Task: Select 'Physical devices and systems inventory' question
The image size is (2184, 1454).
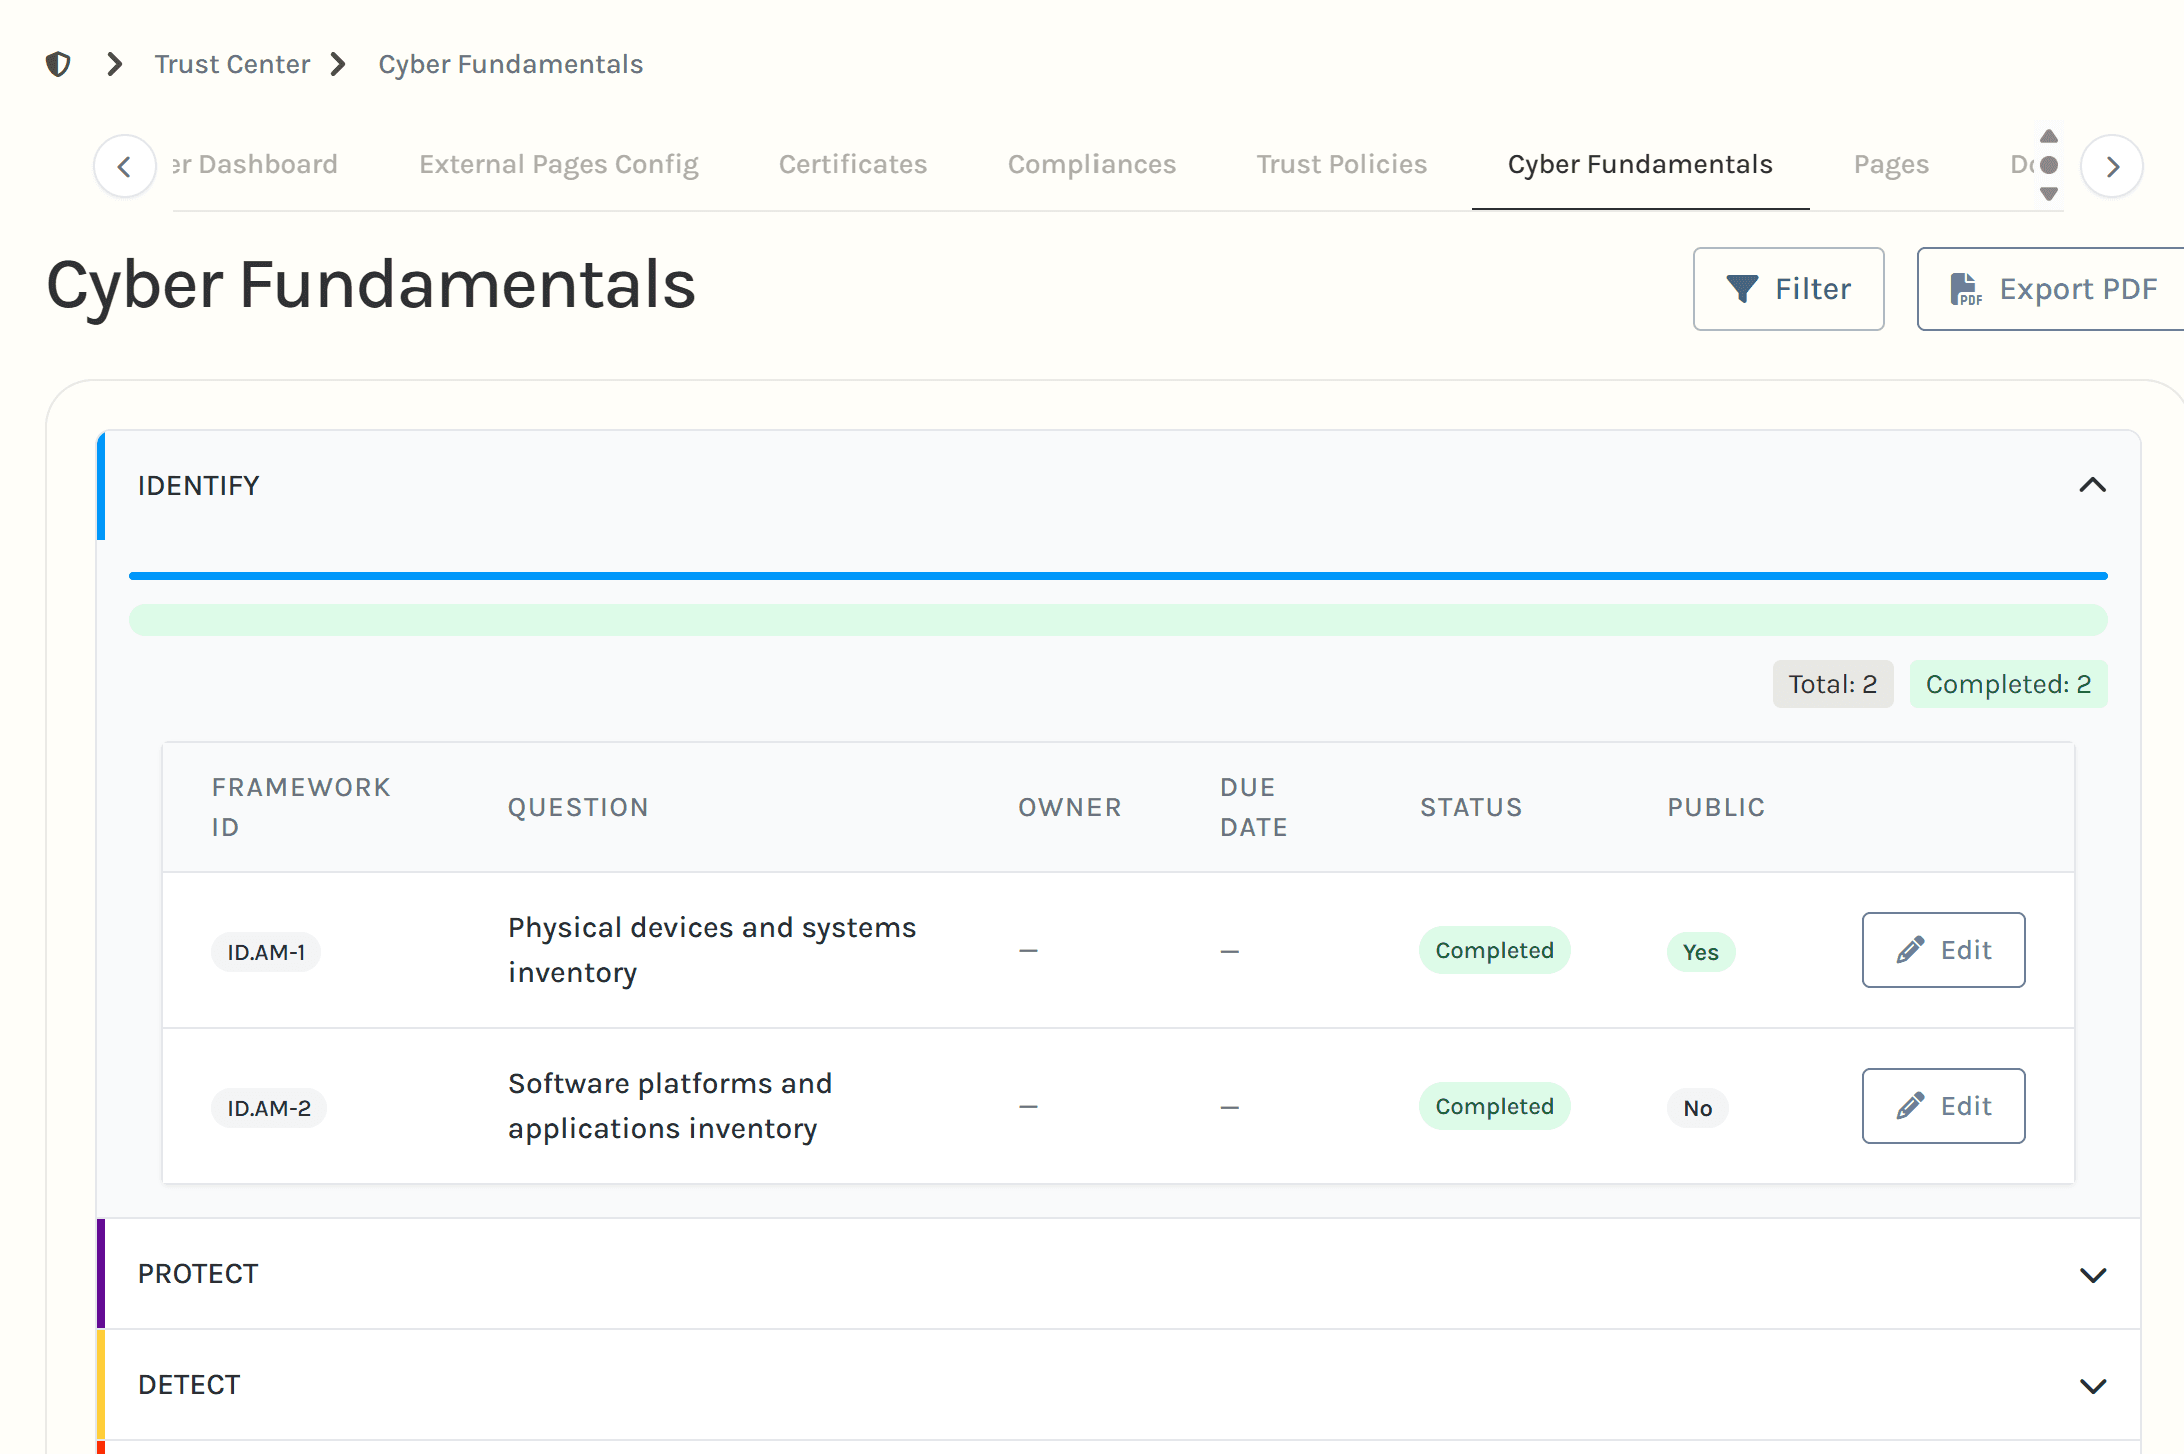Action: coord(711,950)
